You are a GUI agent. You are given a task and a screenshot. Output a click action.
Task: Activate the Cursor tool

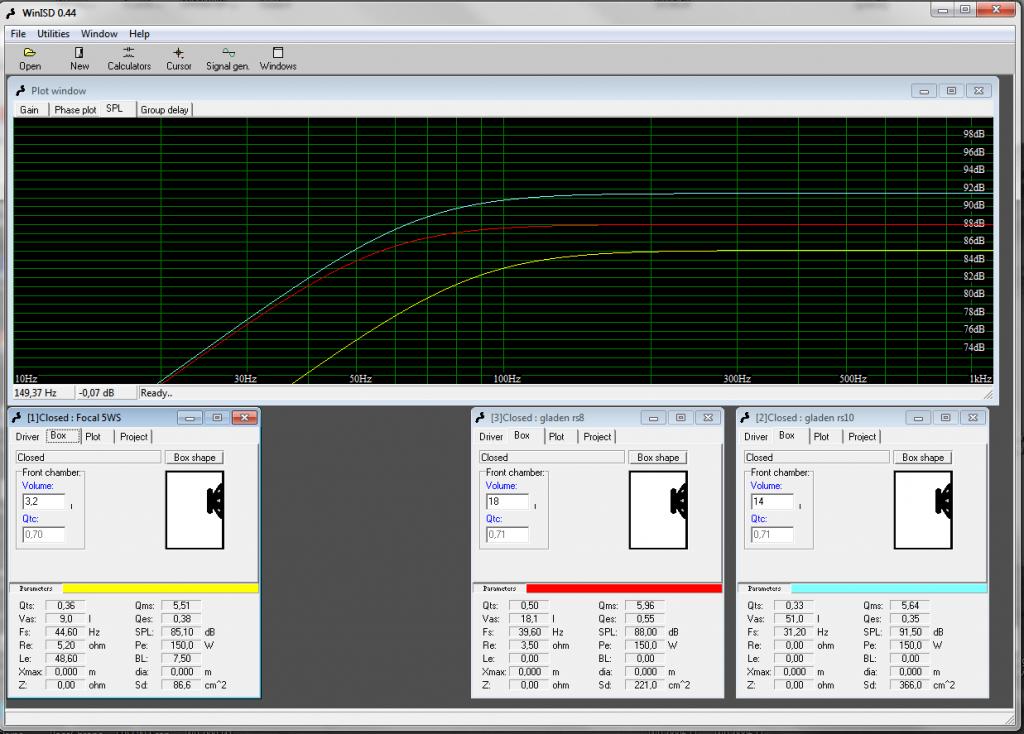click(178, 58)
